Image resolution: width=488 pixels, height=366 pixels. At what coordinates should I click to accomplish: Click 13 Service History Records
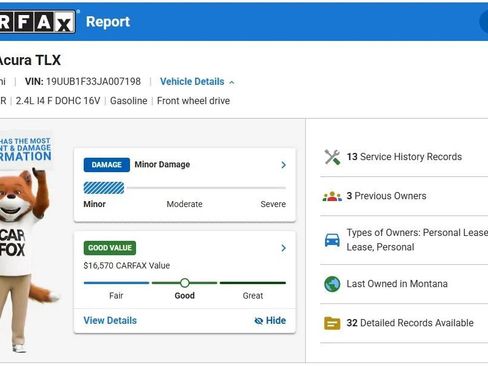(x=404, y=157)
